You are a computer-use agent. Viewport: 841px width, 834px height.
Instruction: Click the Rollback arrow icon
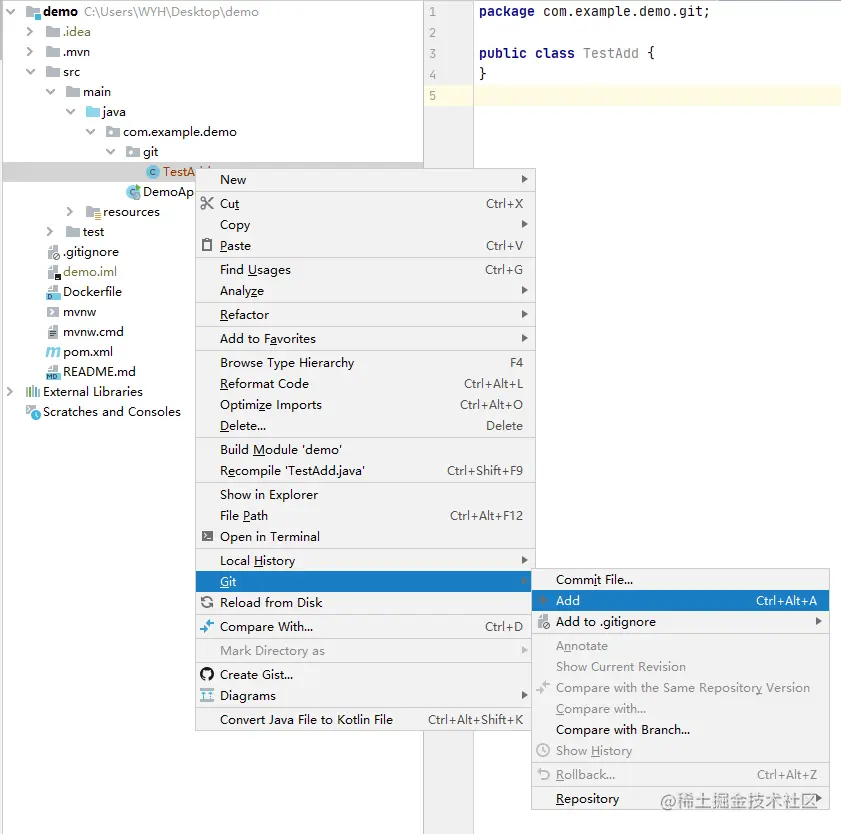[543, 774]
